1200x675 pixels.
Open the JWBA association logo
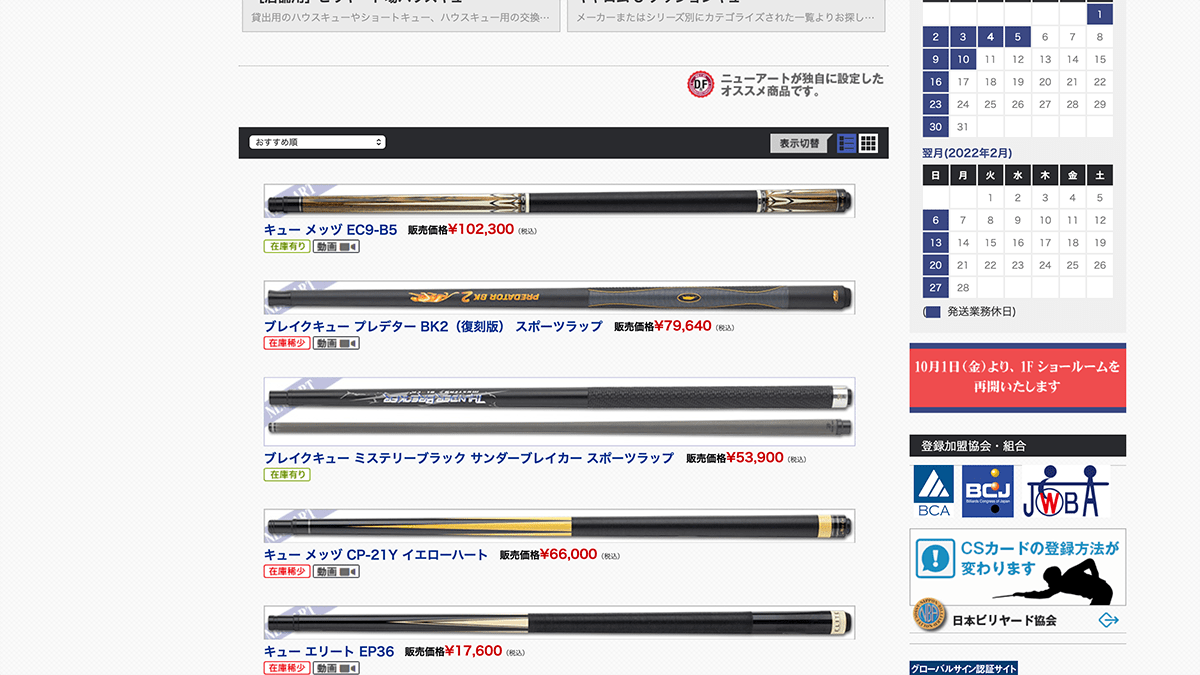[1065, 492]
